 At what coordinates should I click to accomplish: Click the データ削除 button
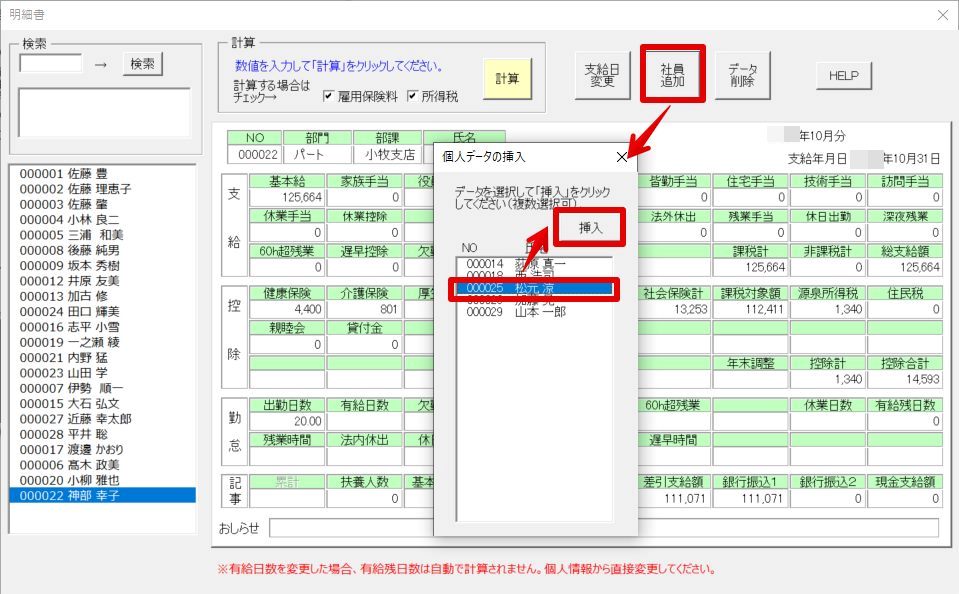pyautogui.click(x=741, y=75)
